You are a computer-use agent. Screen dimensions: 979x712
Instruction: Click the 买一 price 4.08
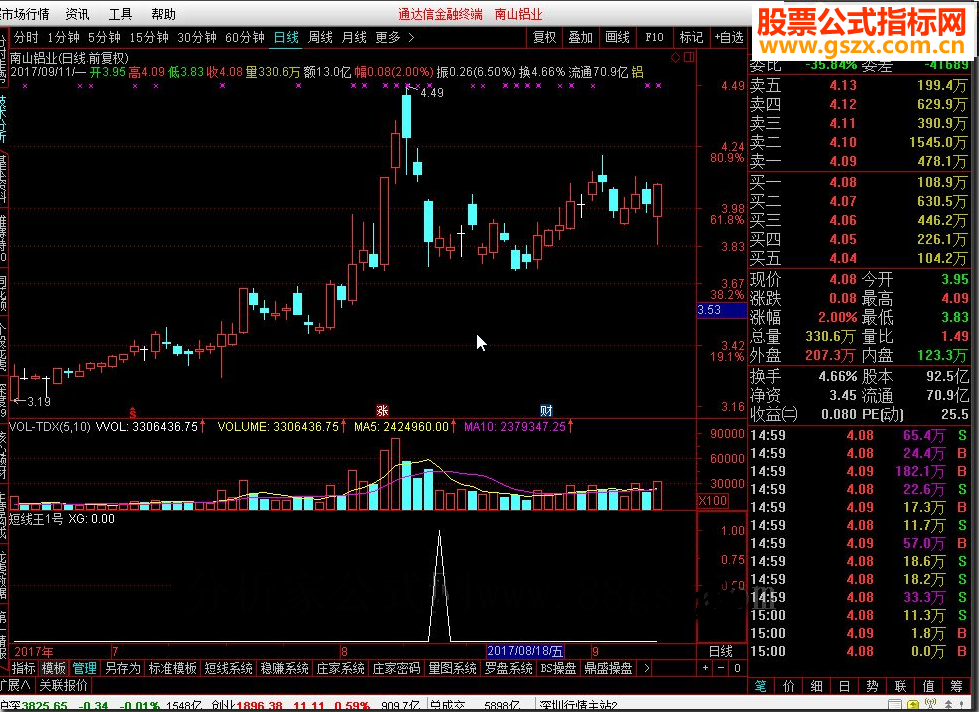click(x=843, y=182)
